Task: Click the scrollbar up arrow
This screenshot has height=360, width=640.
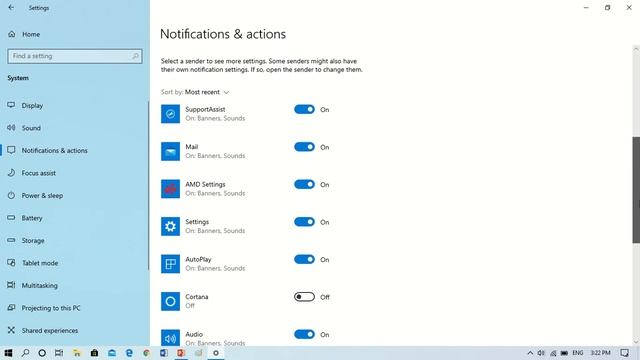Action: coord(636,49)
